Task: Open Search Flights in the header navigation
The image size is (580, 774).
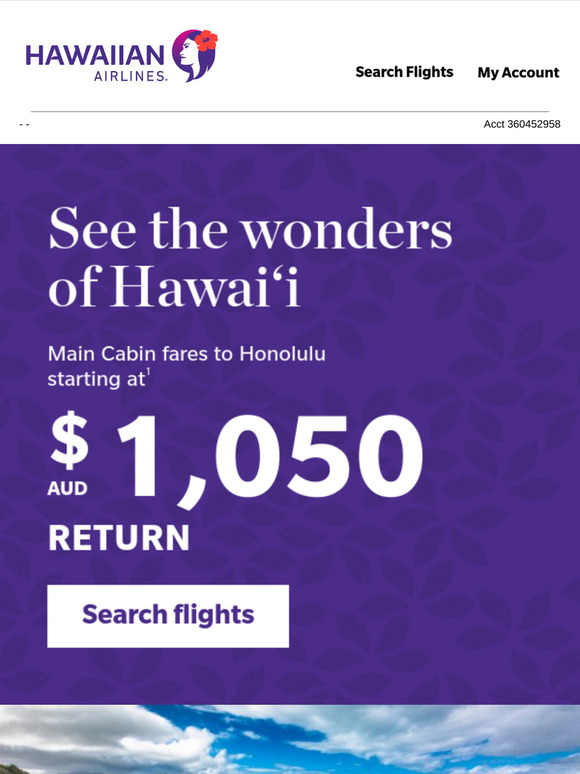Action: click(404, 72)
